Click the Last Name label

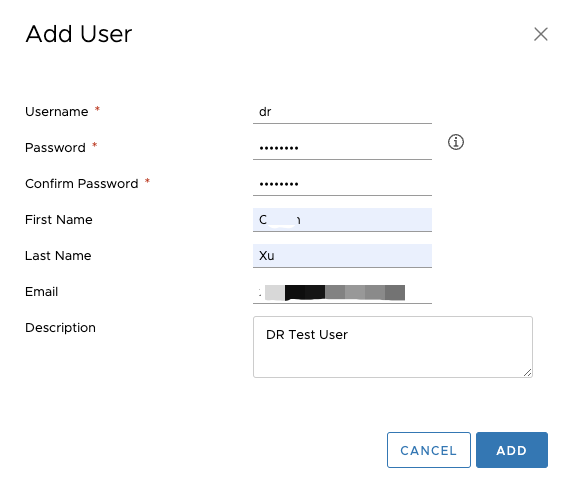58,256
